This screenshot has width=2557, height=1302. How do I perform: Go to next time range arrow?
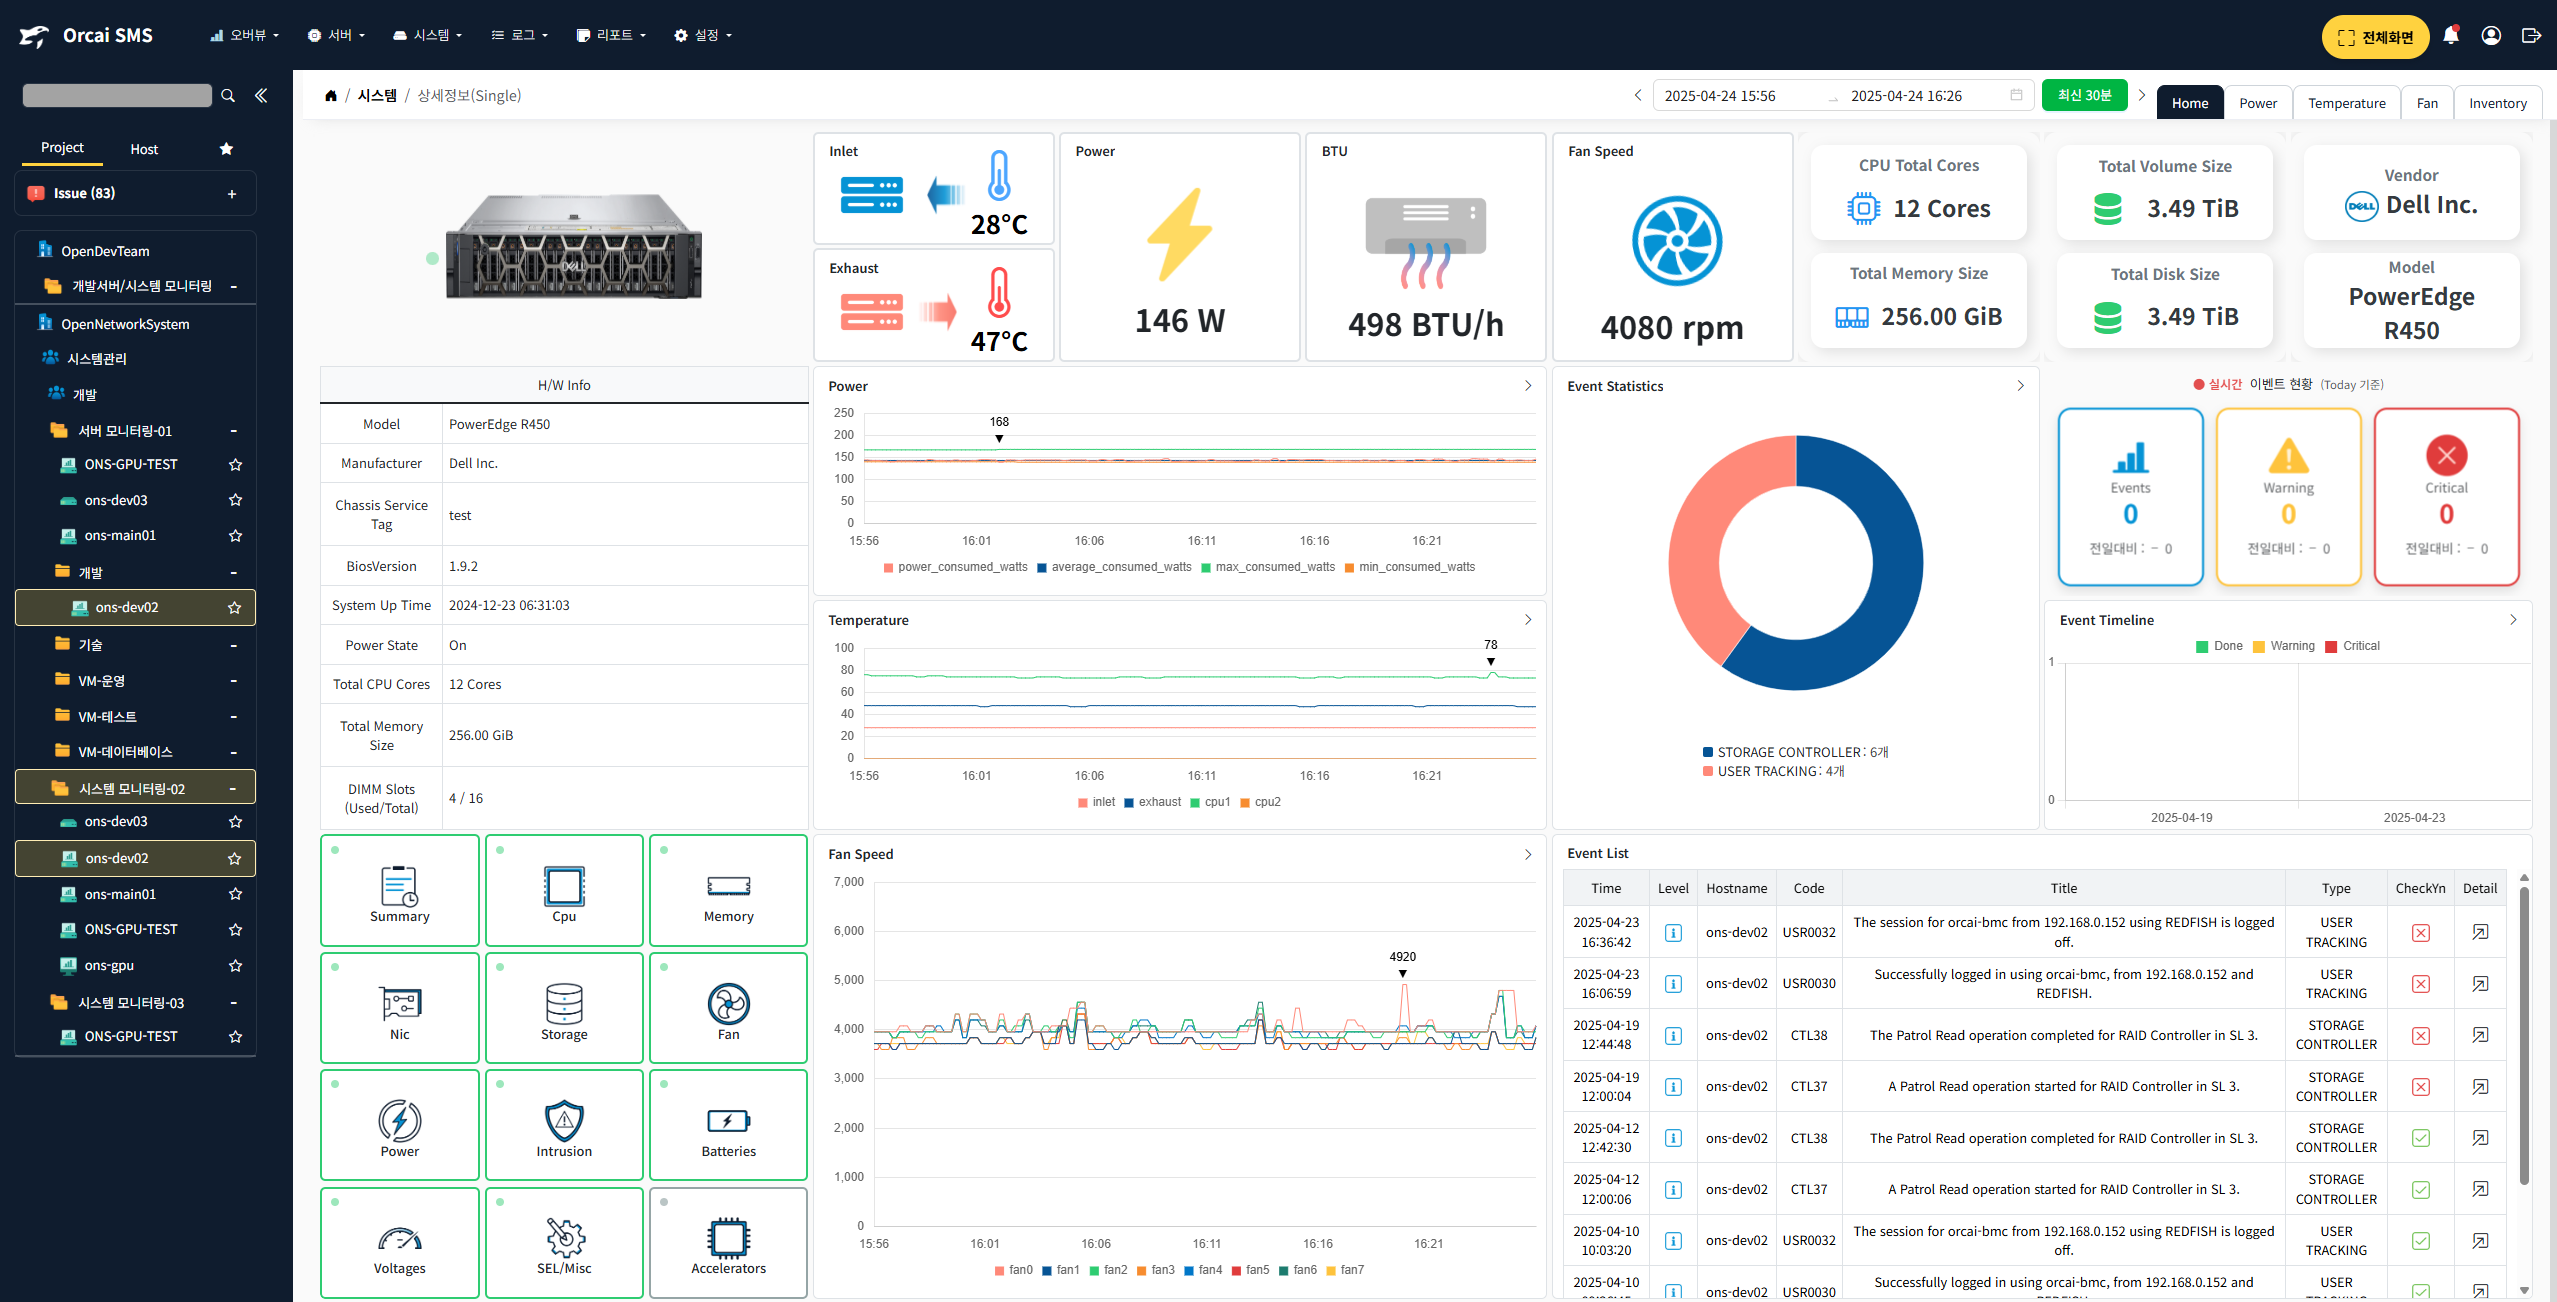[x=2141, y=95]
